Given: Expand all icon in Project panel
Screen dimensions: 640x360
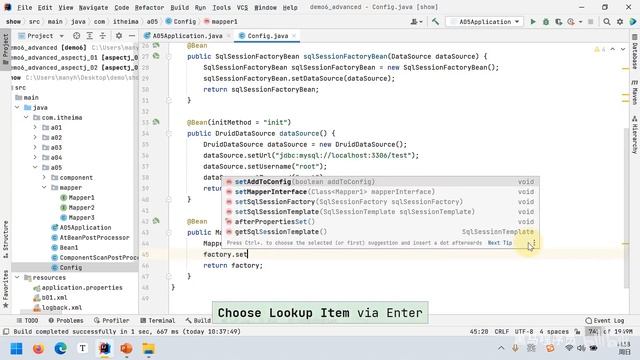Looking at the screenshot, I should (89, 36).
